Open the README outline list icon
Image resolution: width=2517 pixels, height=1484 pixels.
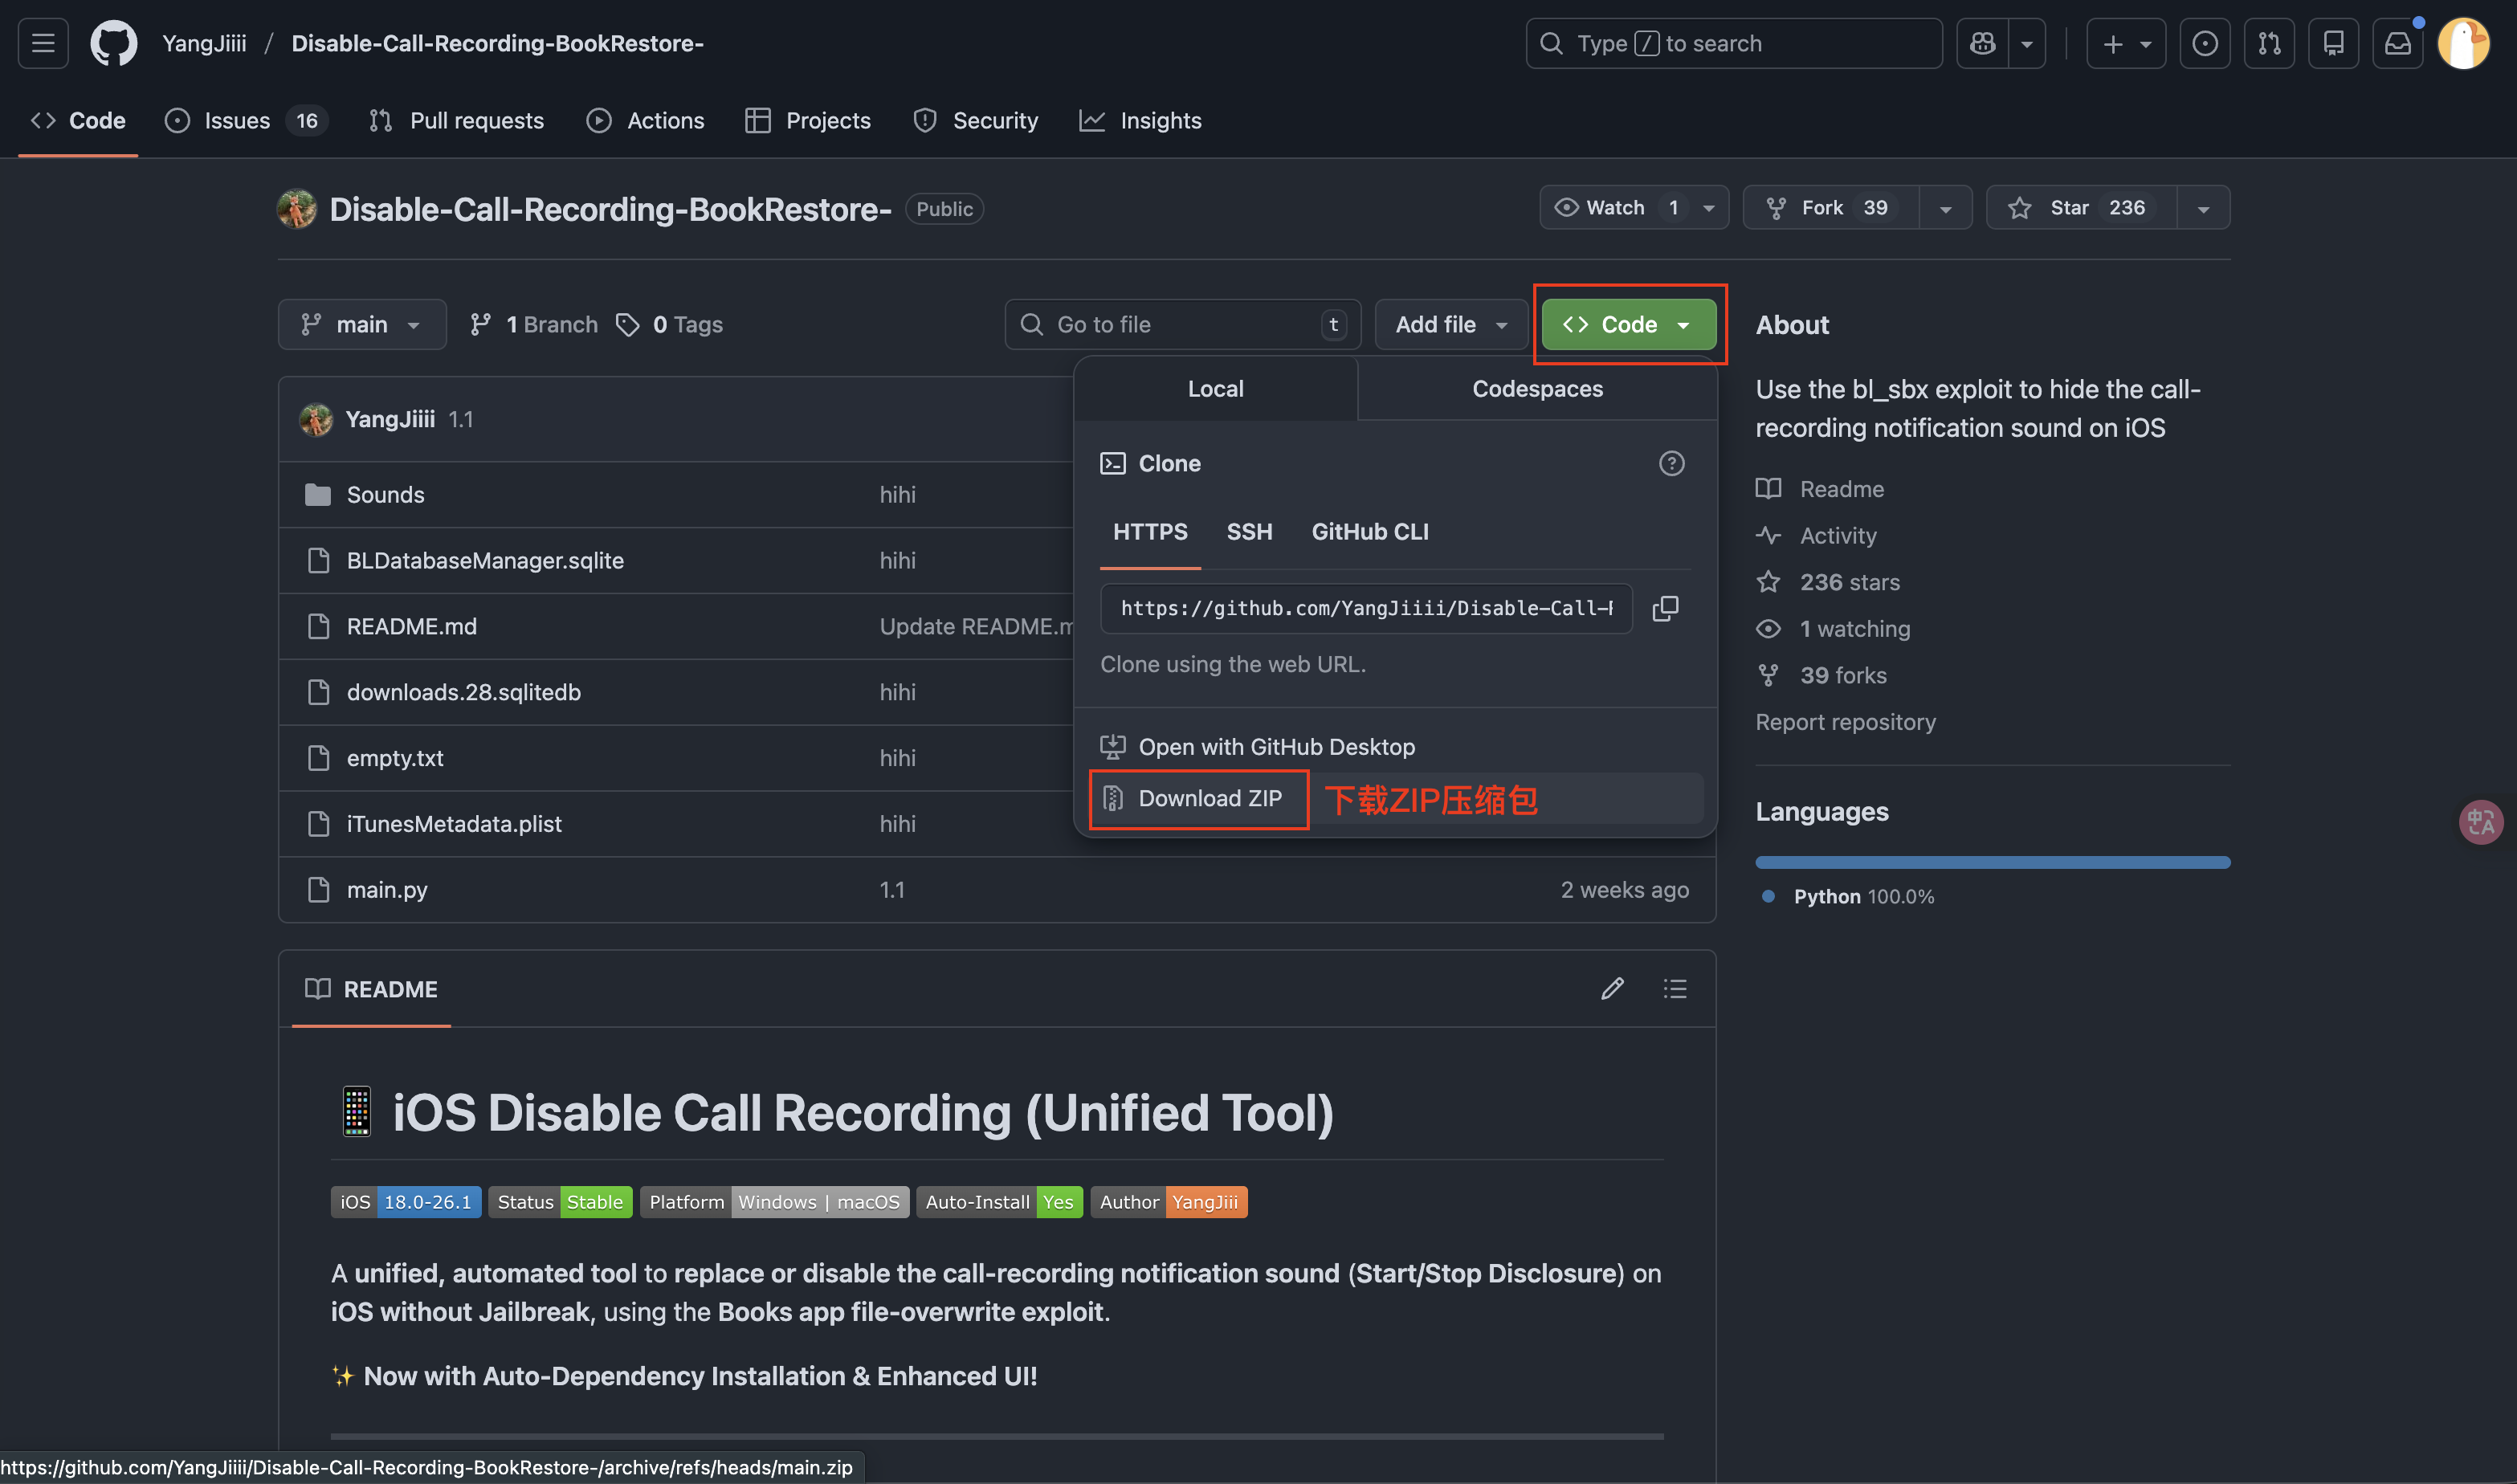tap(1675, 989)
